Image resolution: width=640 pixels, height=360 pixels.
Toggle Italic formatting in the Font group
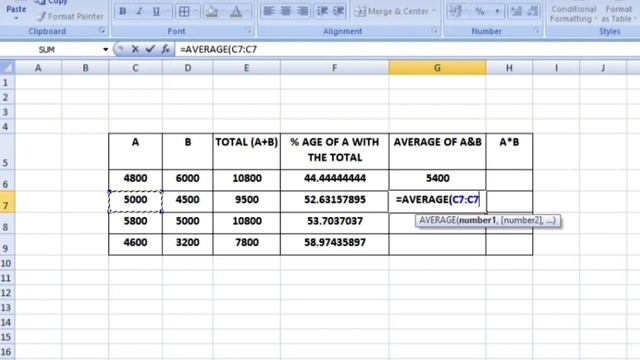click(139, 11)
